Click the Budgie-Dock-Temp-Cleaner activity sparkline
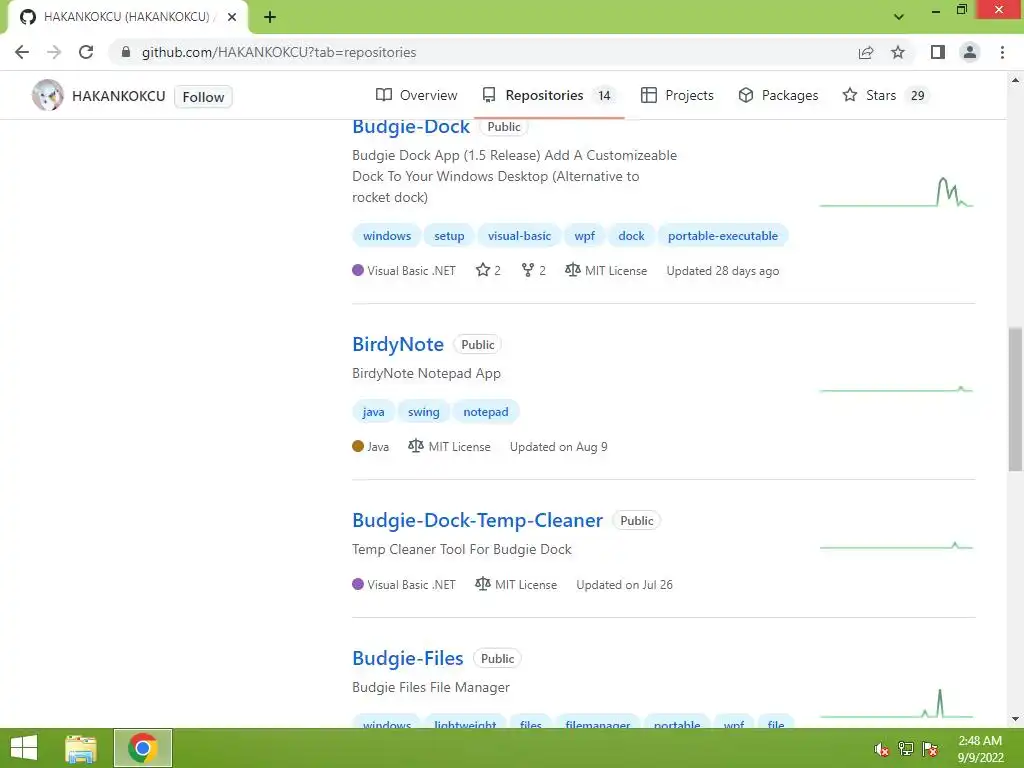Viewport: 1024px width, 768px height. 897,545
